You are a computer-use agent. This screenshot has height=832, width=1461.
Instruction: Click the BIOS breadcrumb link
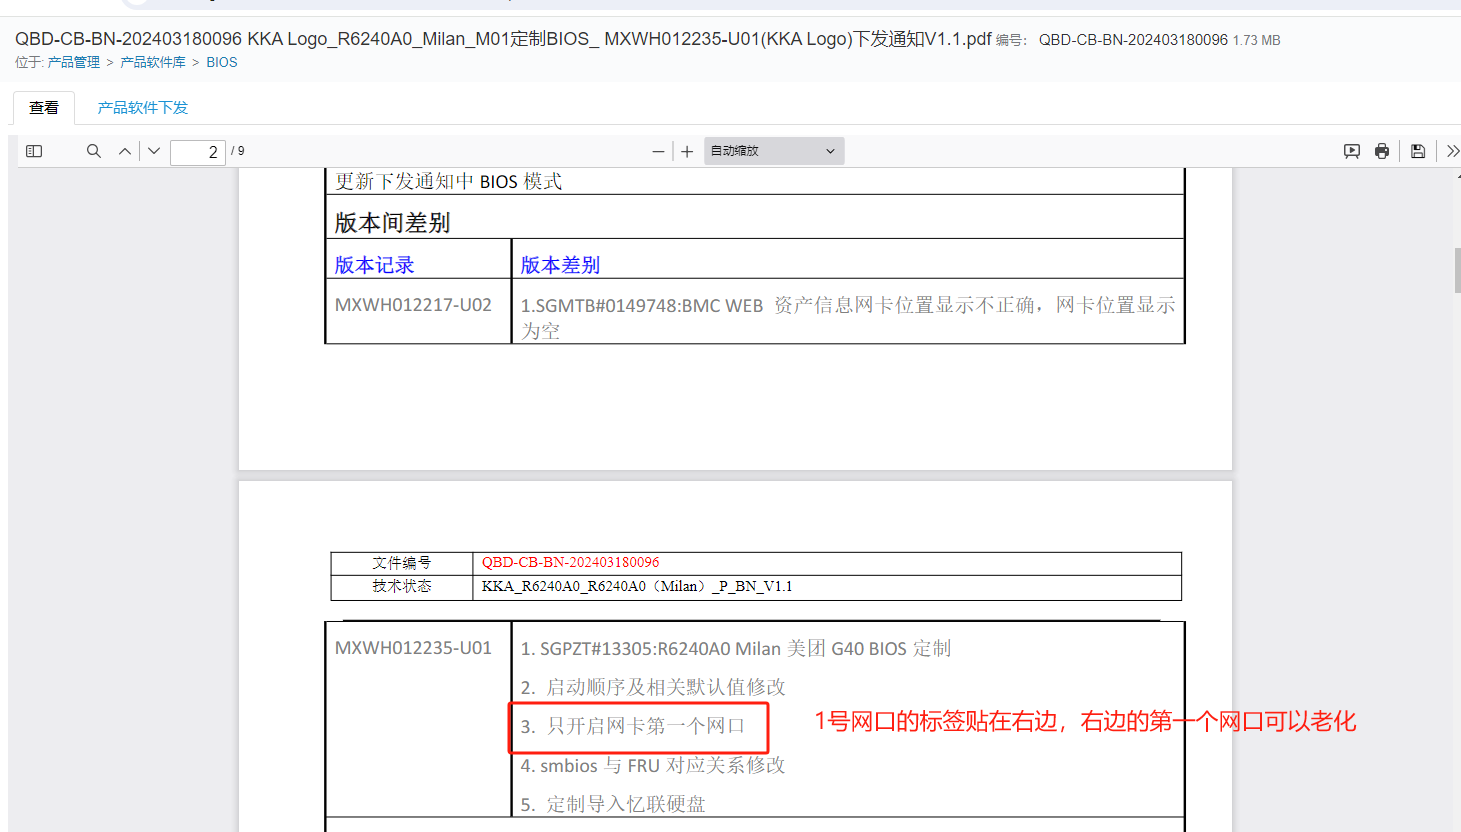pos(222,62)
